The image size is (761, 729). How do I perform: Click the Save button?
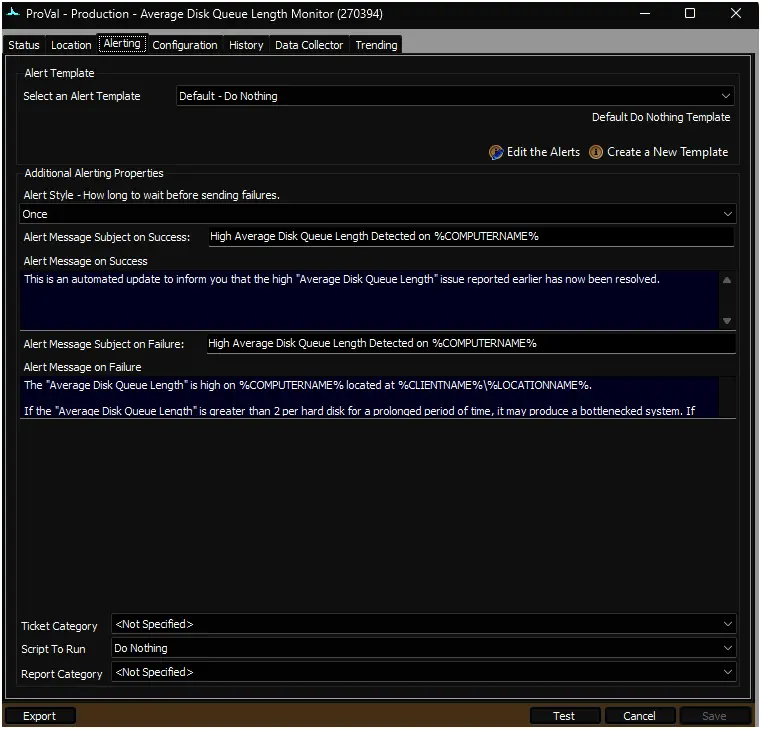(x=714, y=716)
